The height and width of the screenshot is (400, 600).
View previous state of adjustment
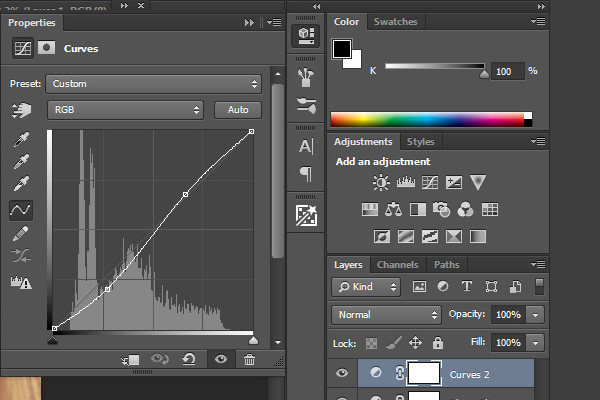point(160,359)
